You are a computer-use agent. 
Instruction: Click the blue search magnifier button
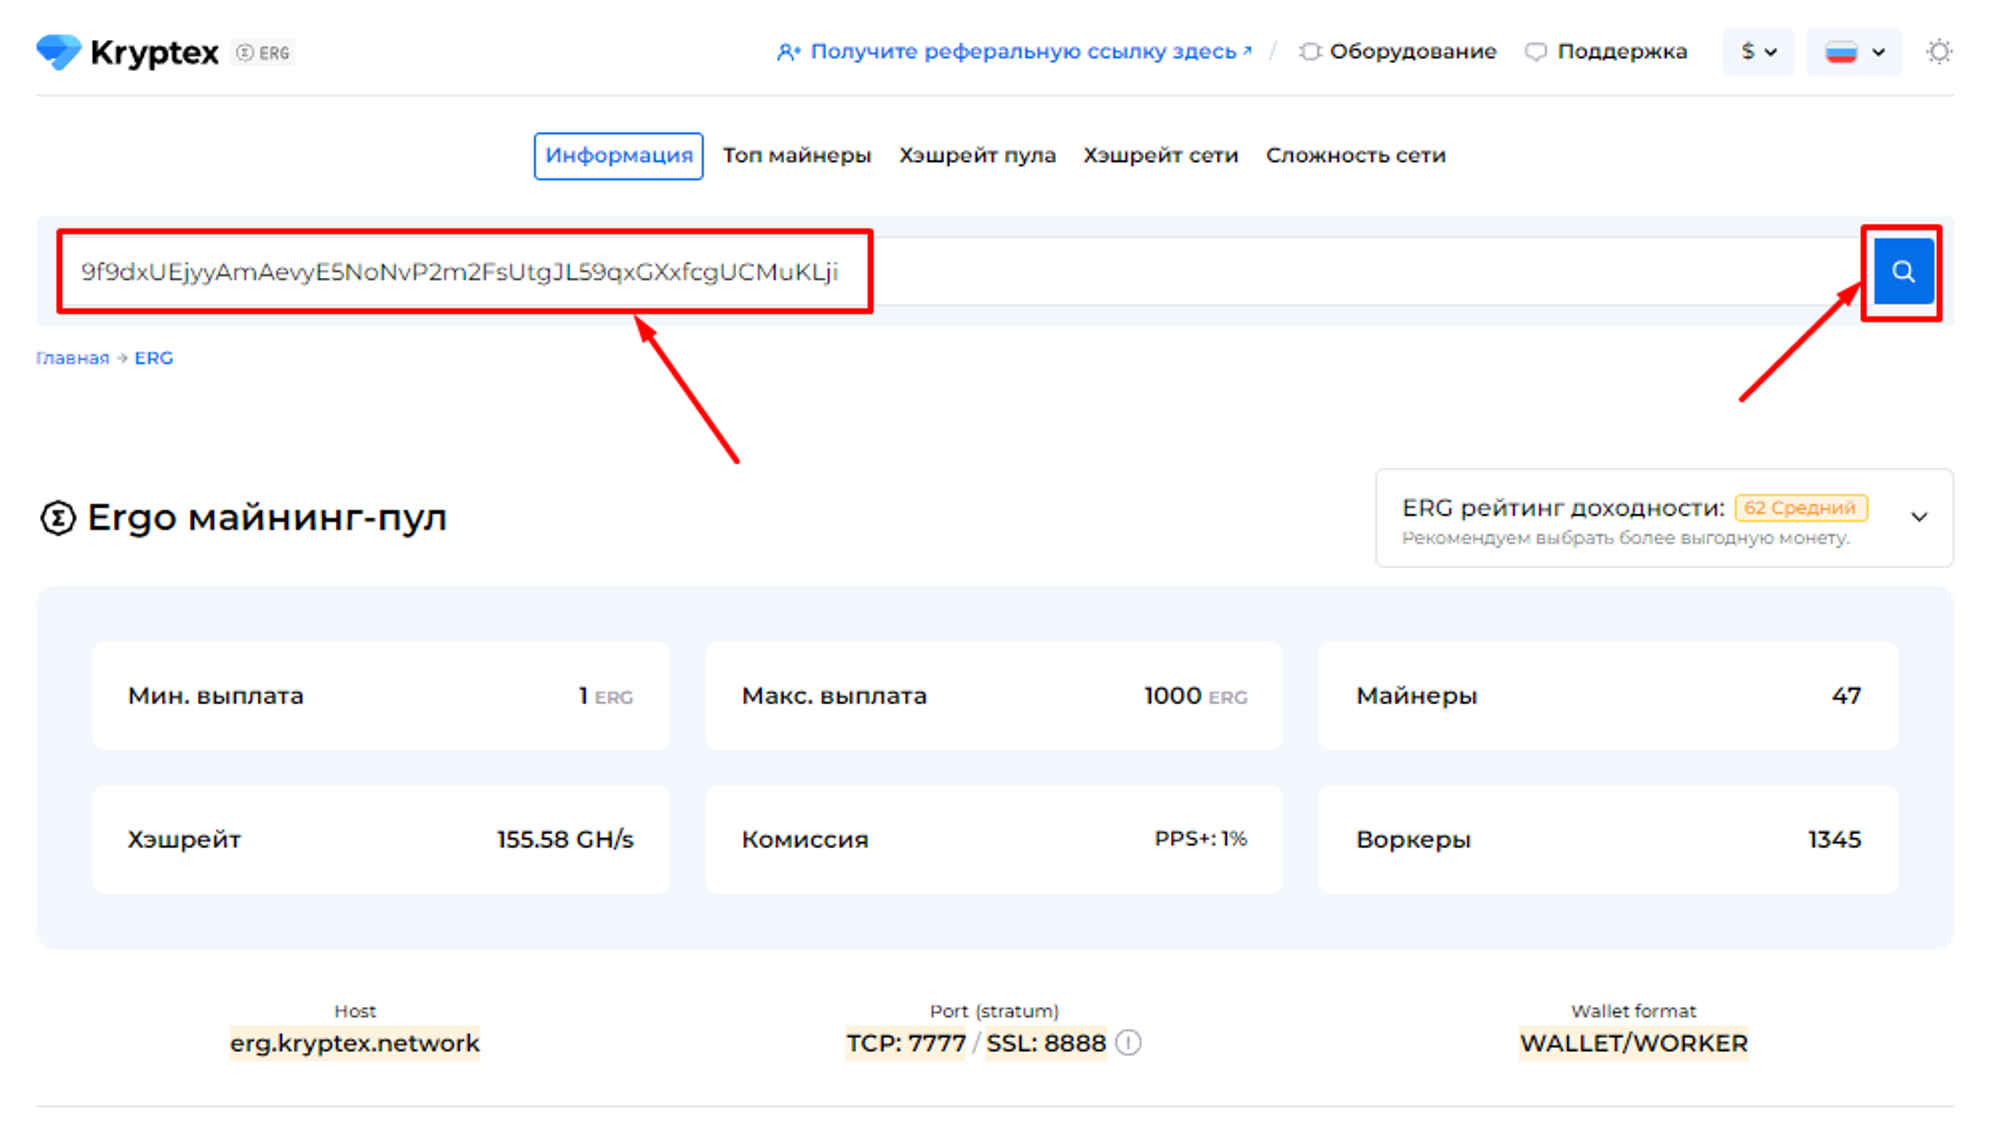(1903, 271)
